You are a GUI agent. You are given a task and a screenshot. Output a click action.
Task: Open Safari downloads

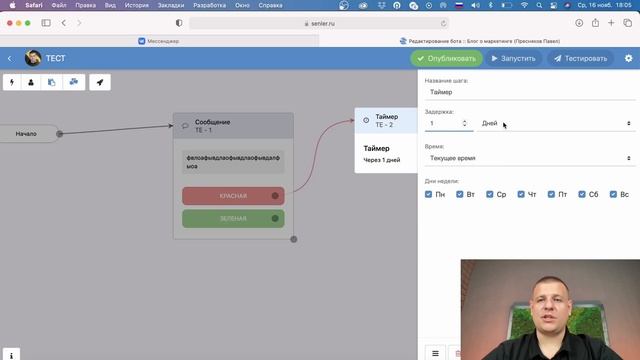pos(579,23)
